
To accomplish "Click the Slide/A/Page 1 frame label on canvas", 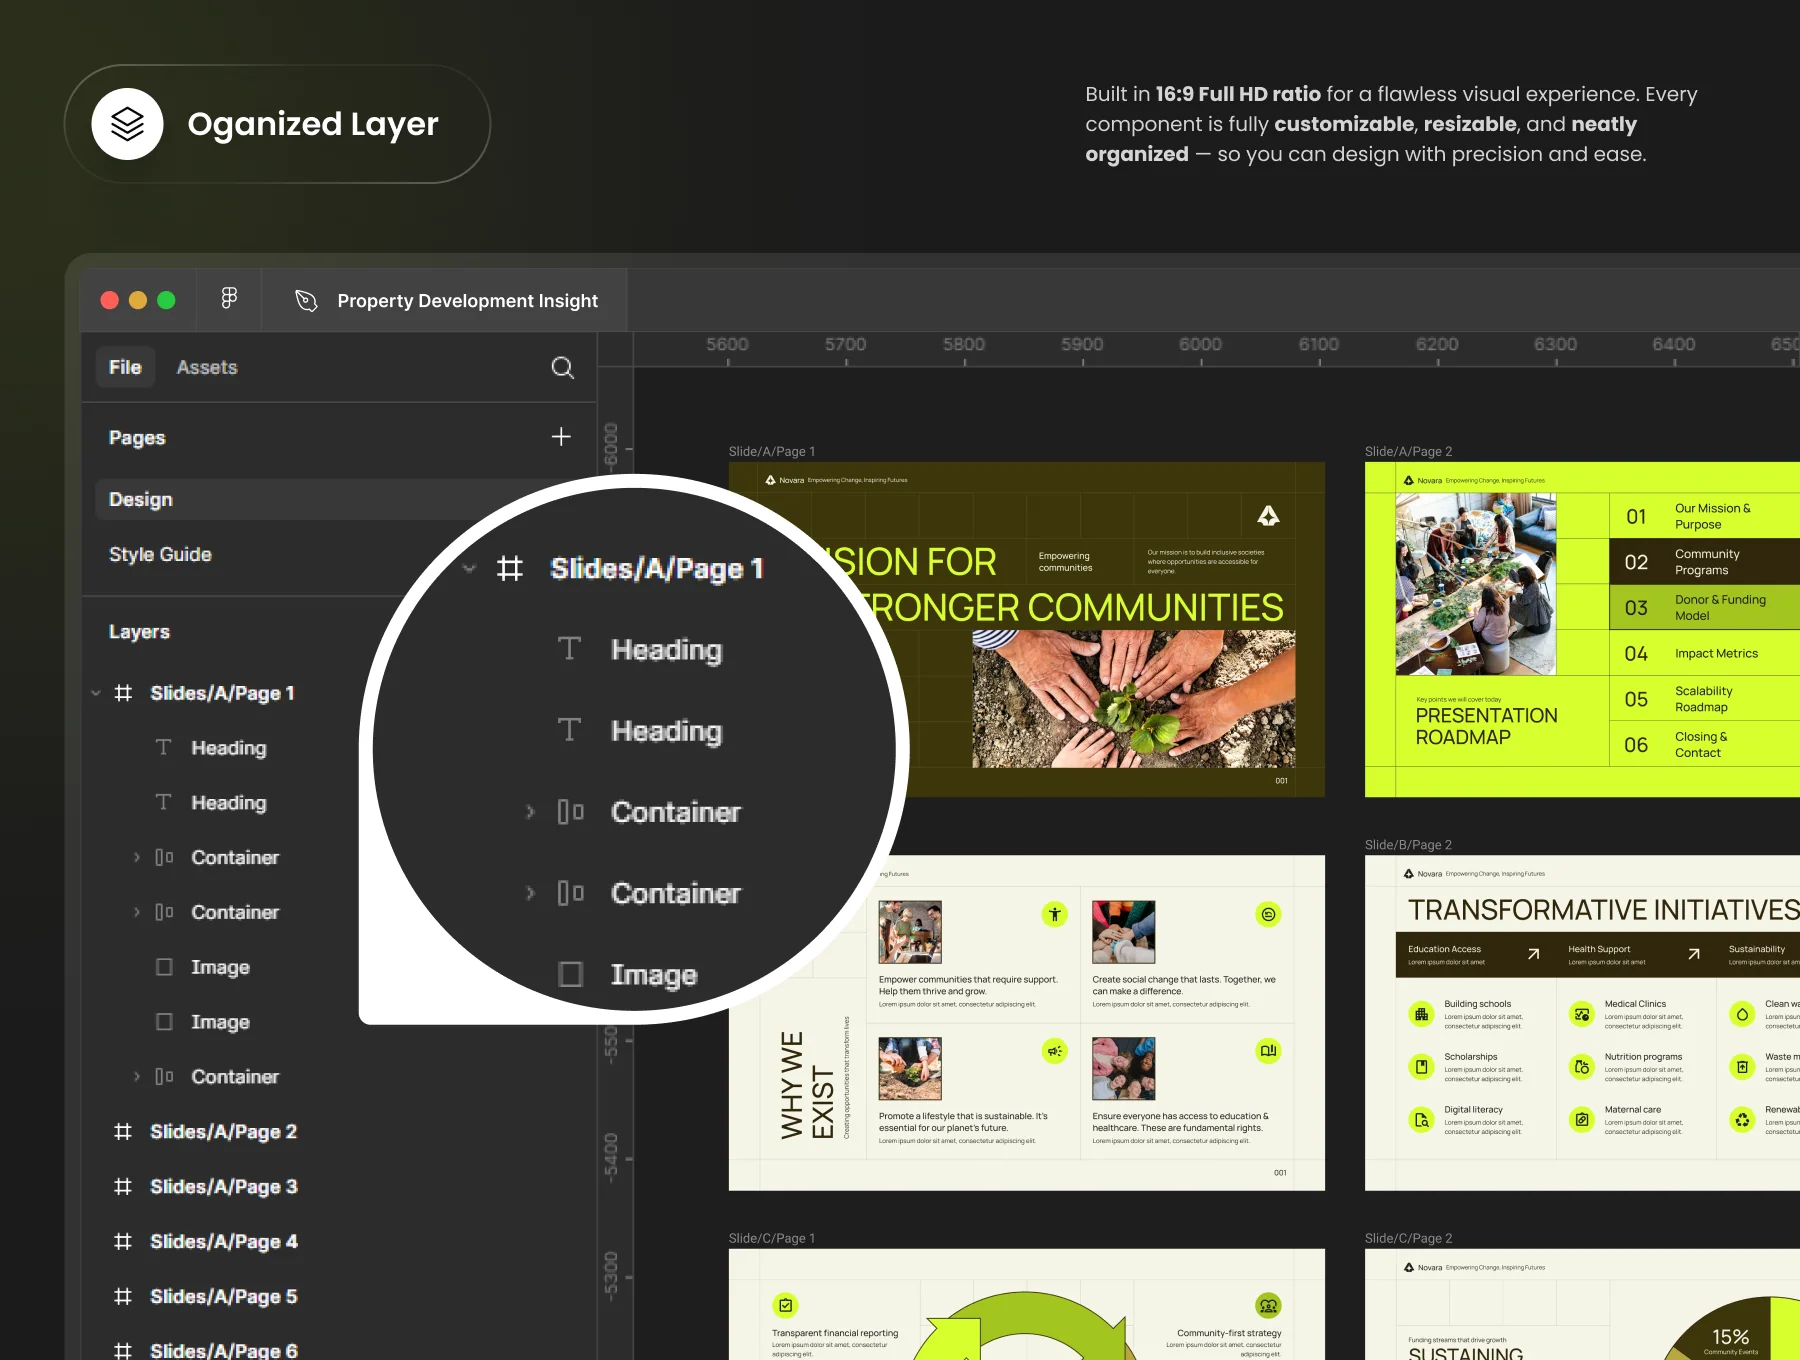I will tap(772, 451).
